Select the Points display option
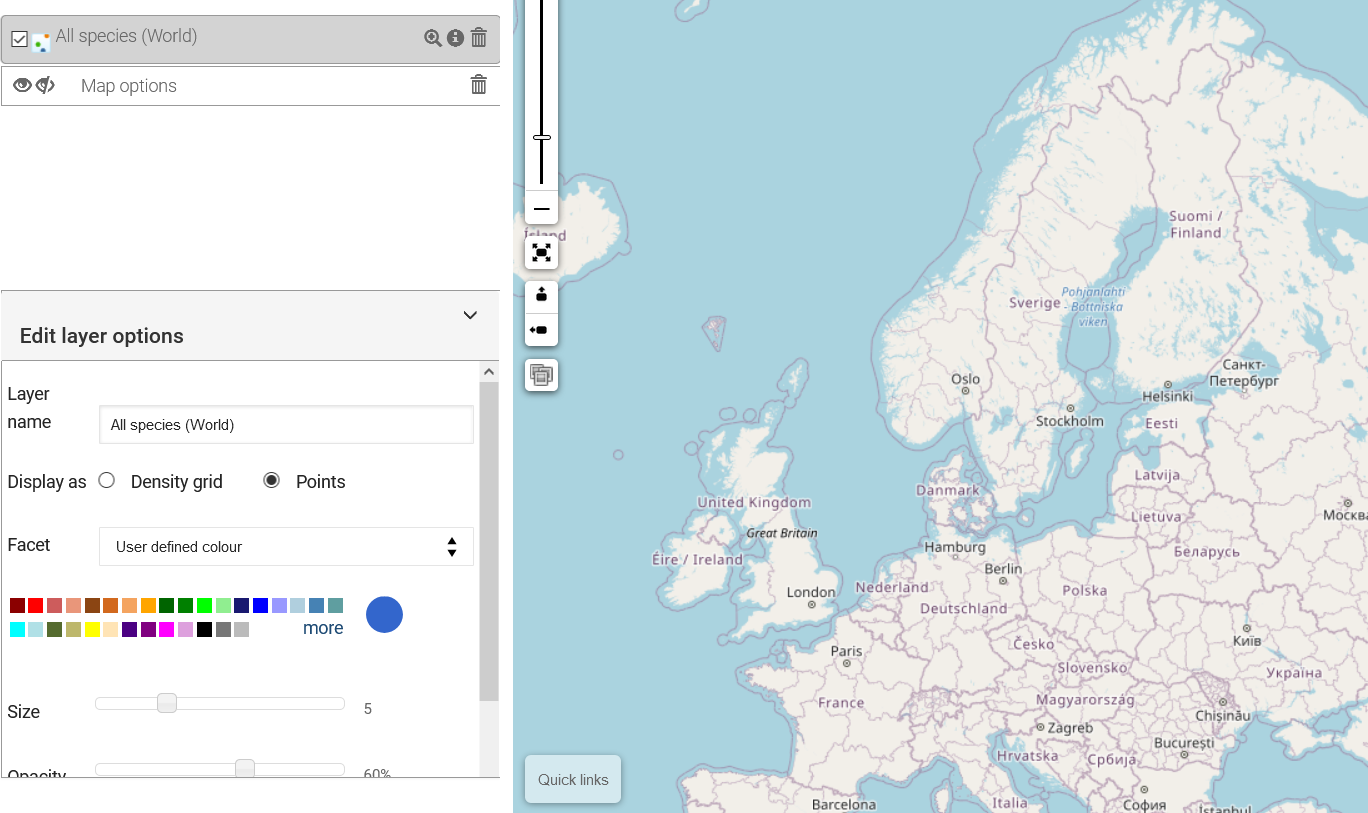 tap(271, 480)
